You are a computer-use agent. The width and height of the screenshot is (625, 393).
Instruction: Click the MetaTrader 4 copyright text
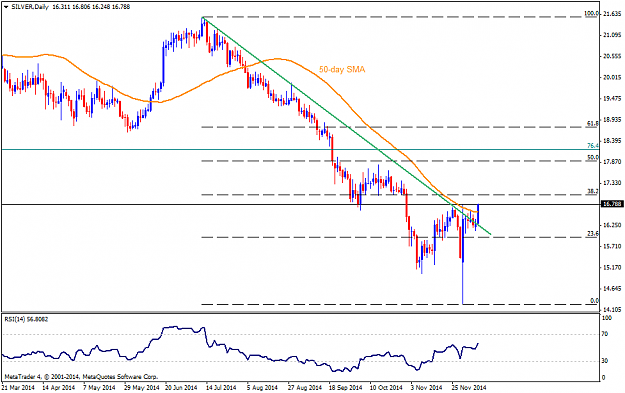[81, 377]
